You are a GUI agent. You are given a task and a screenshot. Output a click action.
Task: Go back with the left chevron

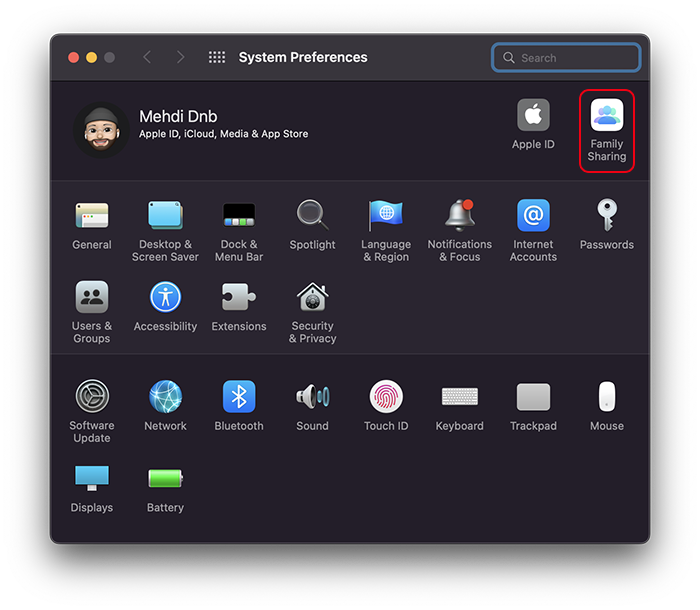tap(147, 57)
